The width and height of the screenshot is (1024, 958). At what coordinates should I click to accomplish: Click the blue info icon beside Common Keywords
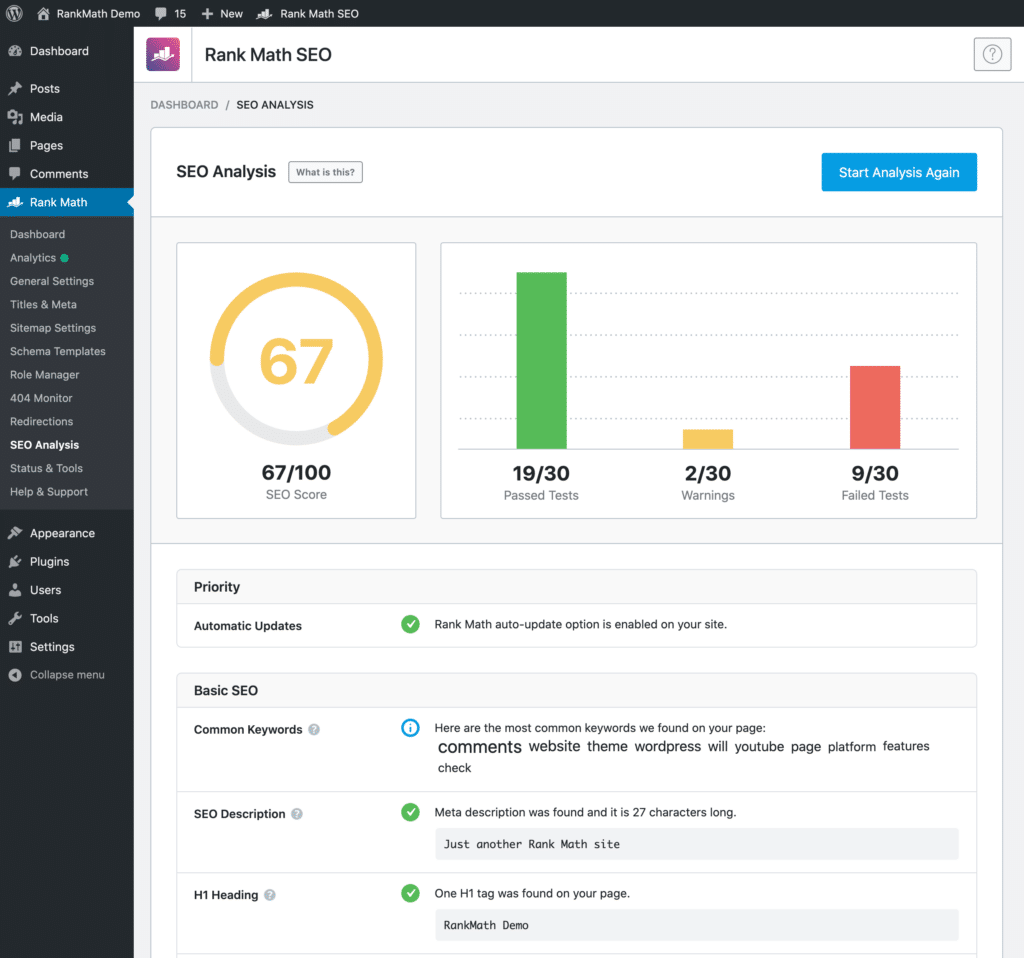pos(410,728)
